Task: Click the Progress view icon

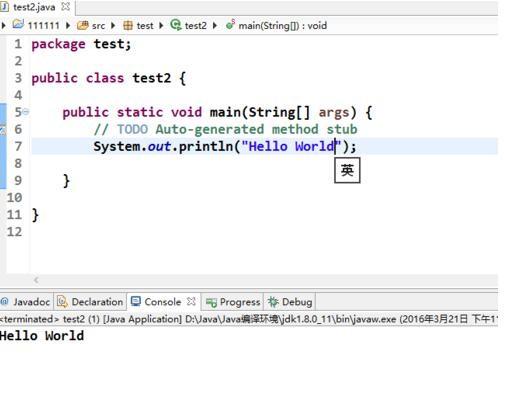Action: 211,302
